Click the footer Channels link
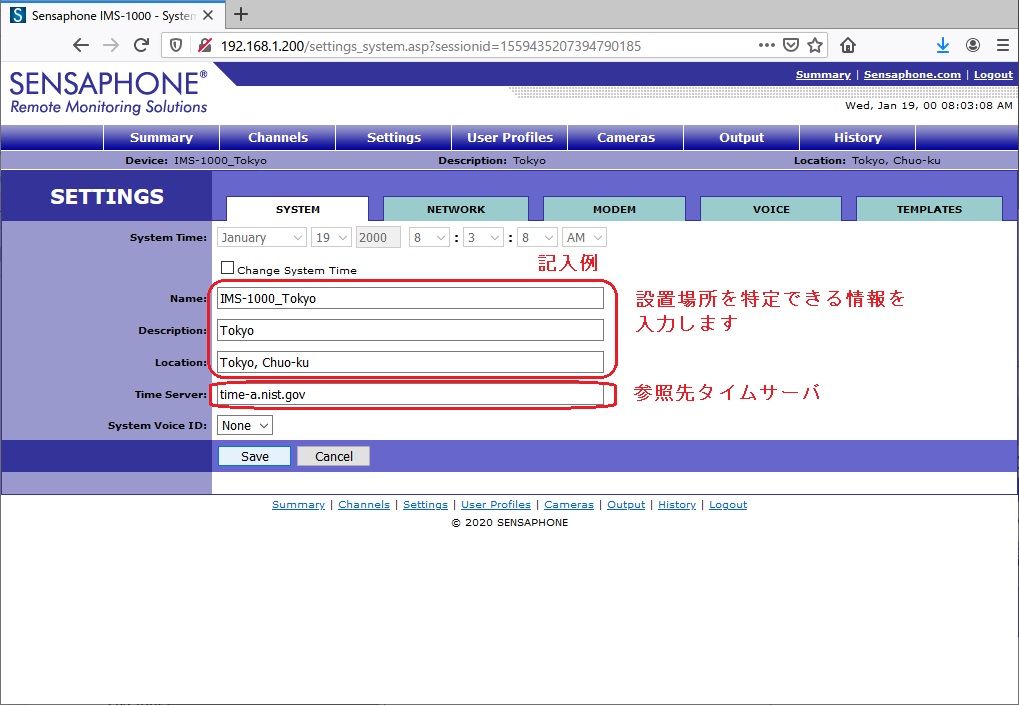This screenshot has width=1019, height=706. (364, 504)
